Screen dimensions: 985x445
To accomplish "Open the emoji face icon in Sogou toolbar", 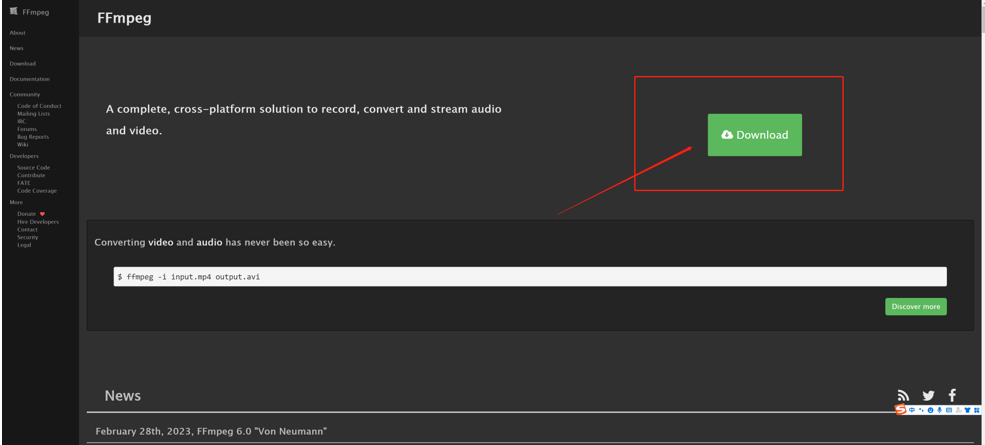I will [930, 410].
